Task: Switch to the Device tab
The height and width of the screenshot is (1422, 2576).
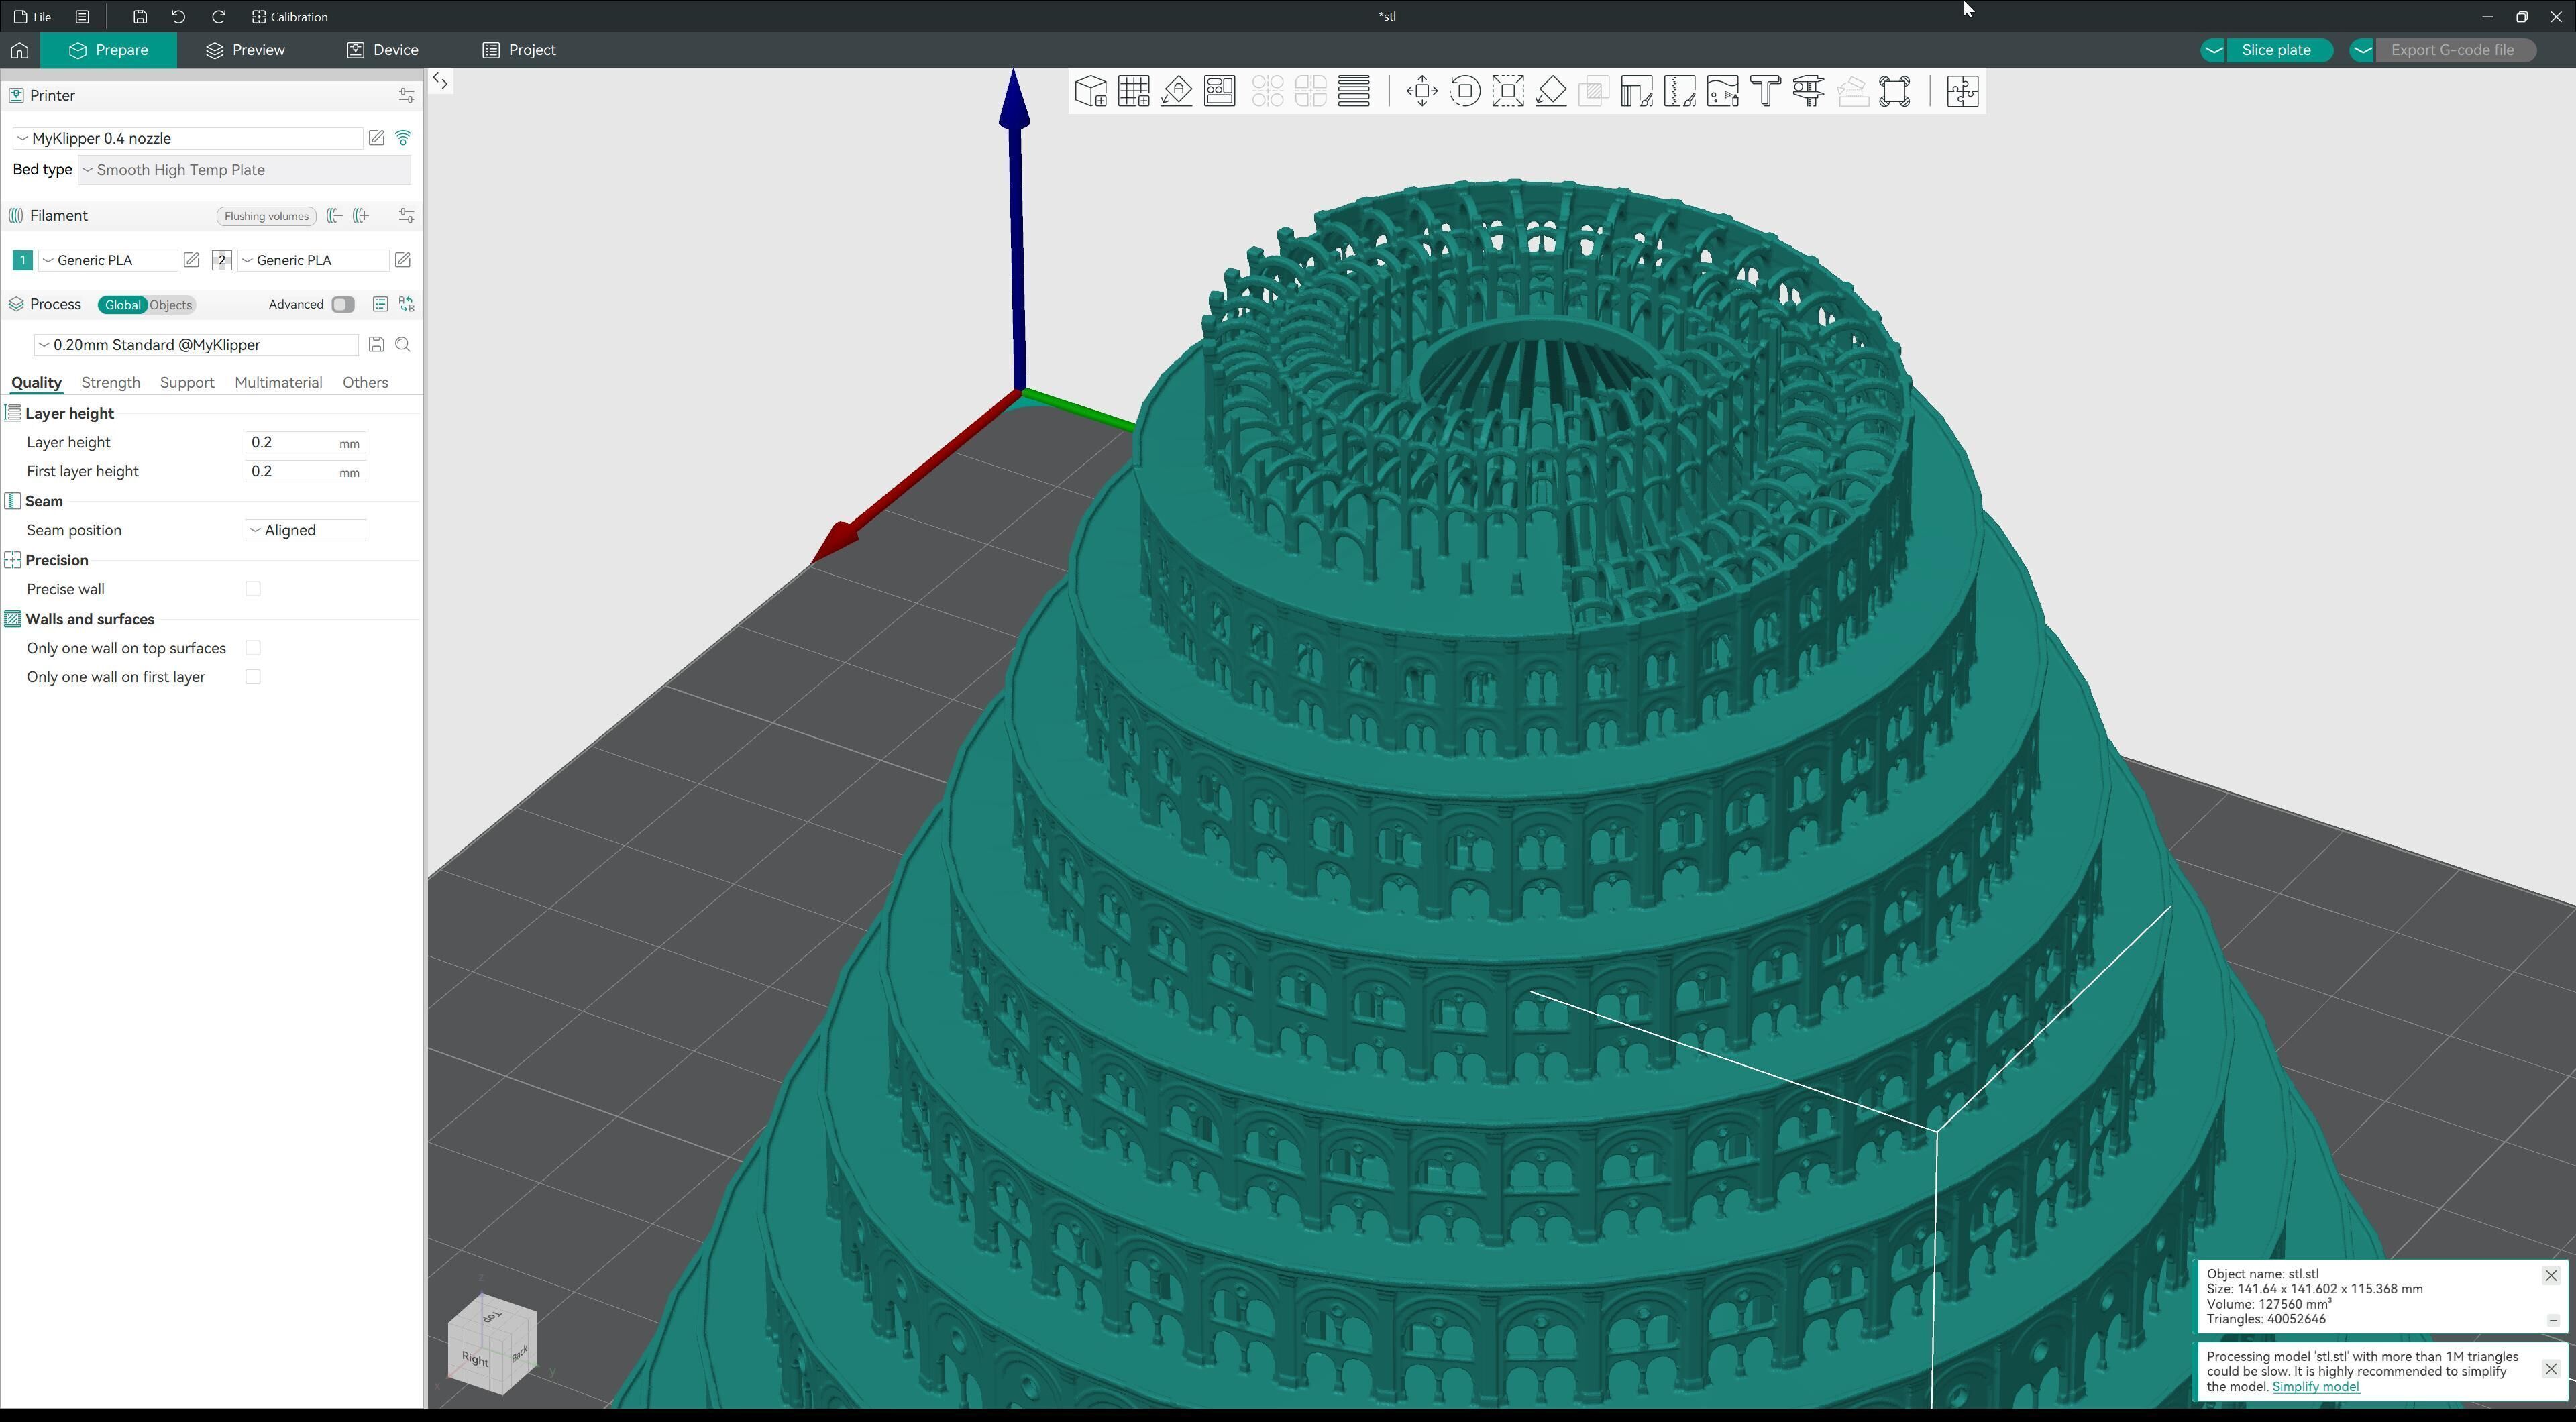Action: 383,50
